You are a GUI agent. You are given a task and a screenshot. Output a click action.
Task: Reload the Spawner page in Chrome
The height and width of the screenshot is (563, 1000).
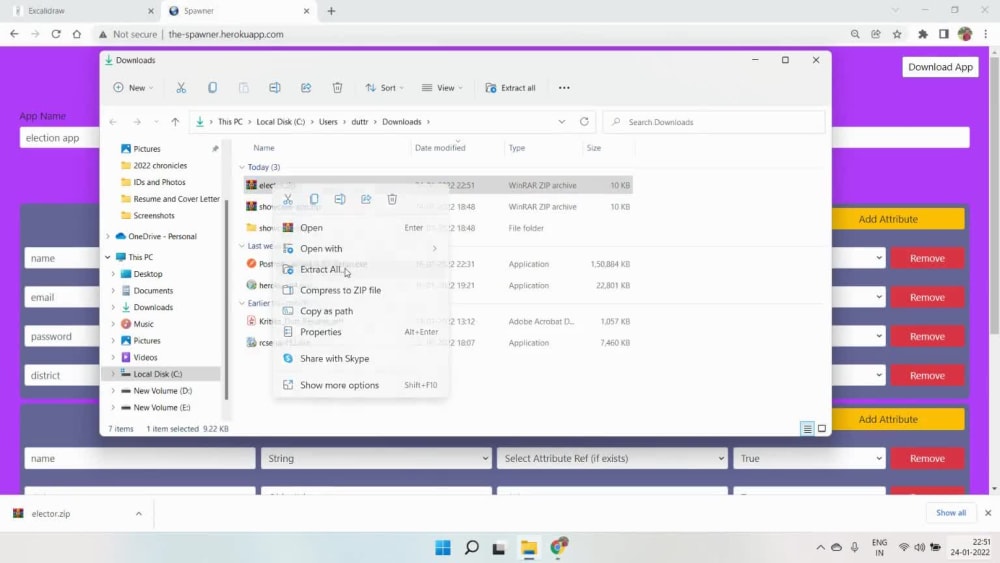click(56, 34)
